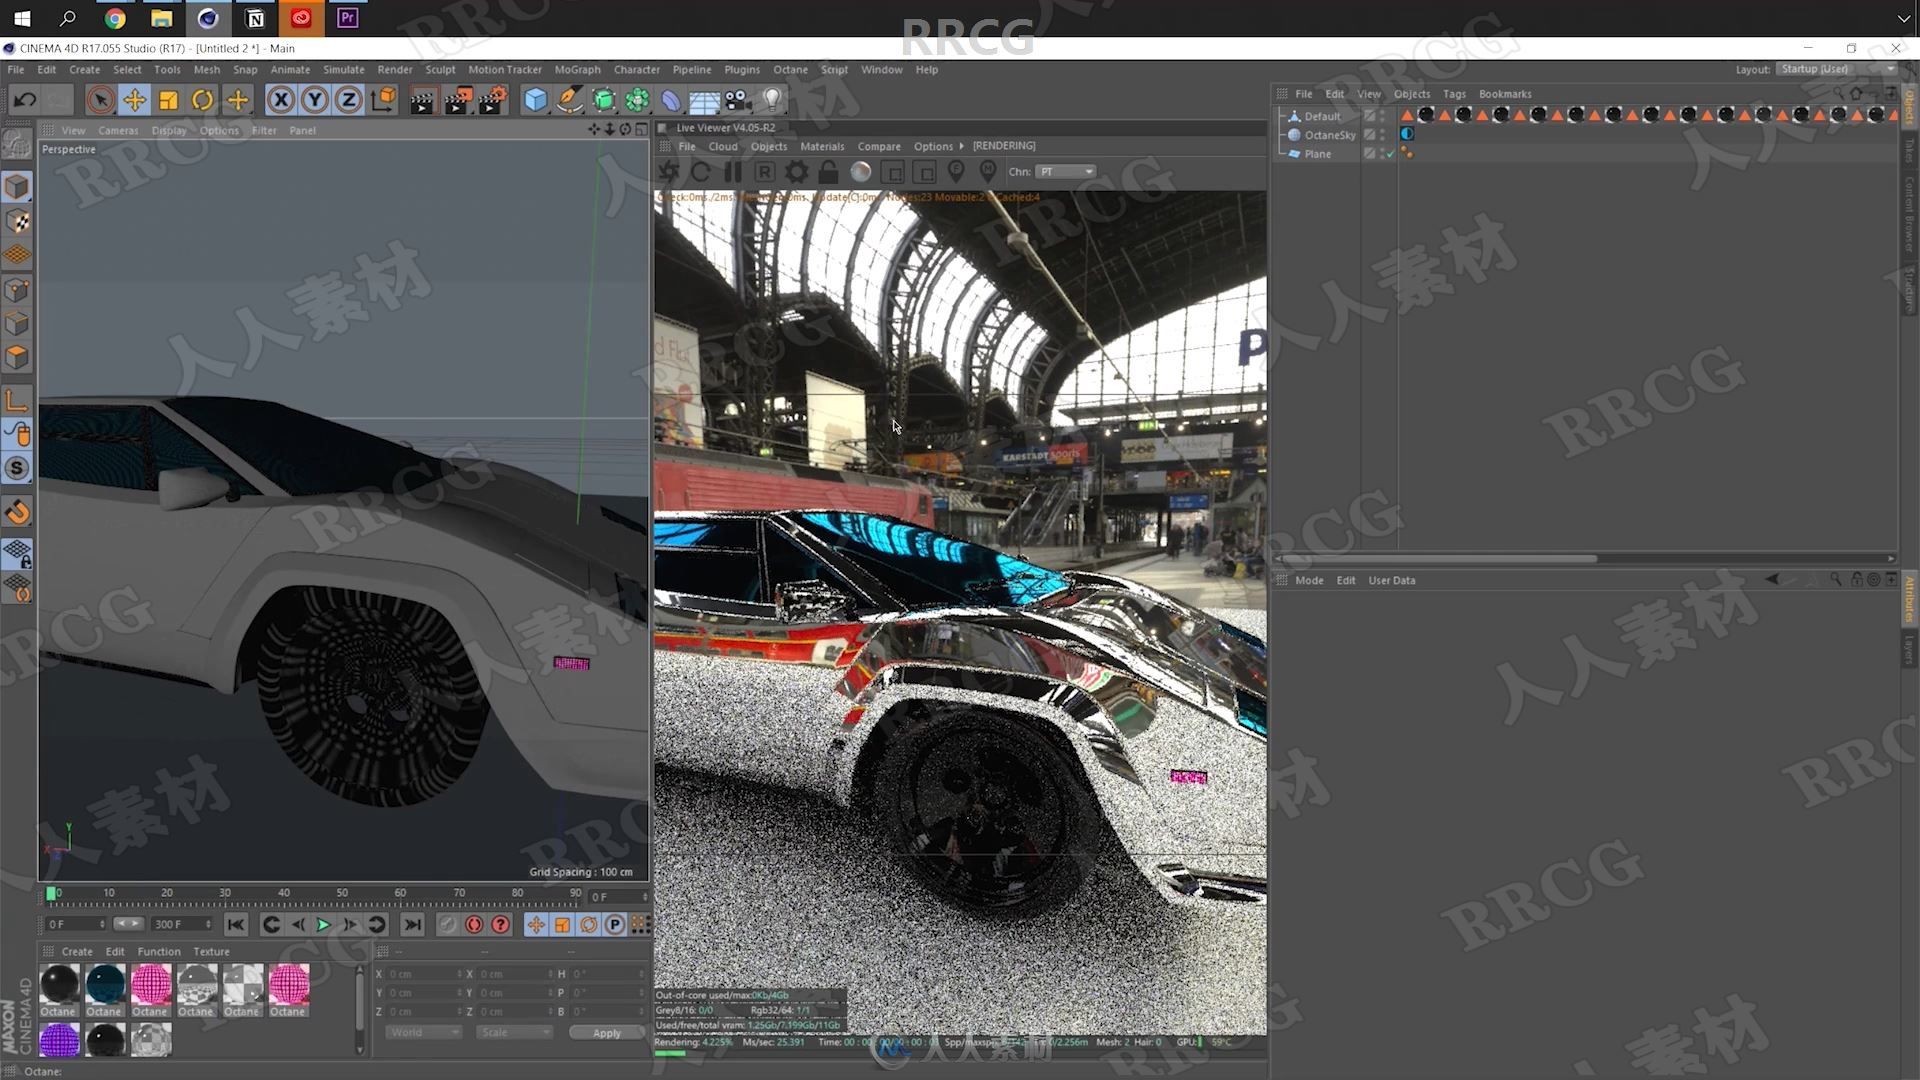Select the Scale tool in toolbar
Image resolution: width=1920 pixels, height=1080 pixels.
click(167, 99)
